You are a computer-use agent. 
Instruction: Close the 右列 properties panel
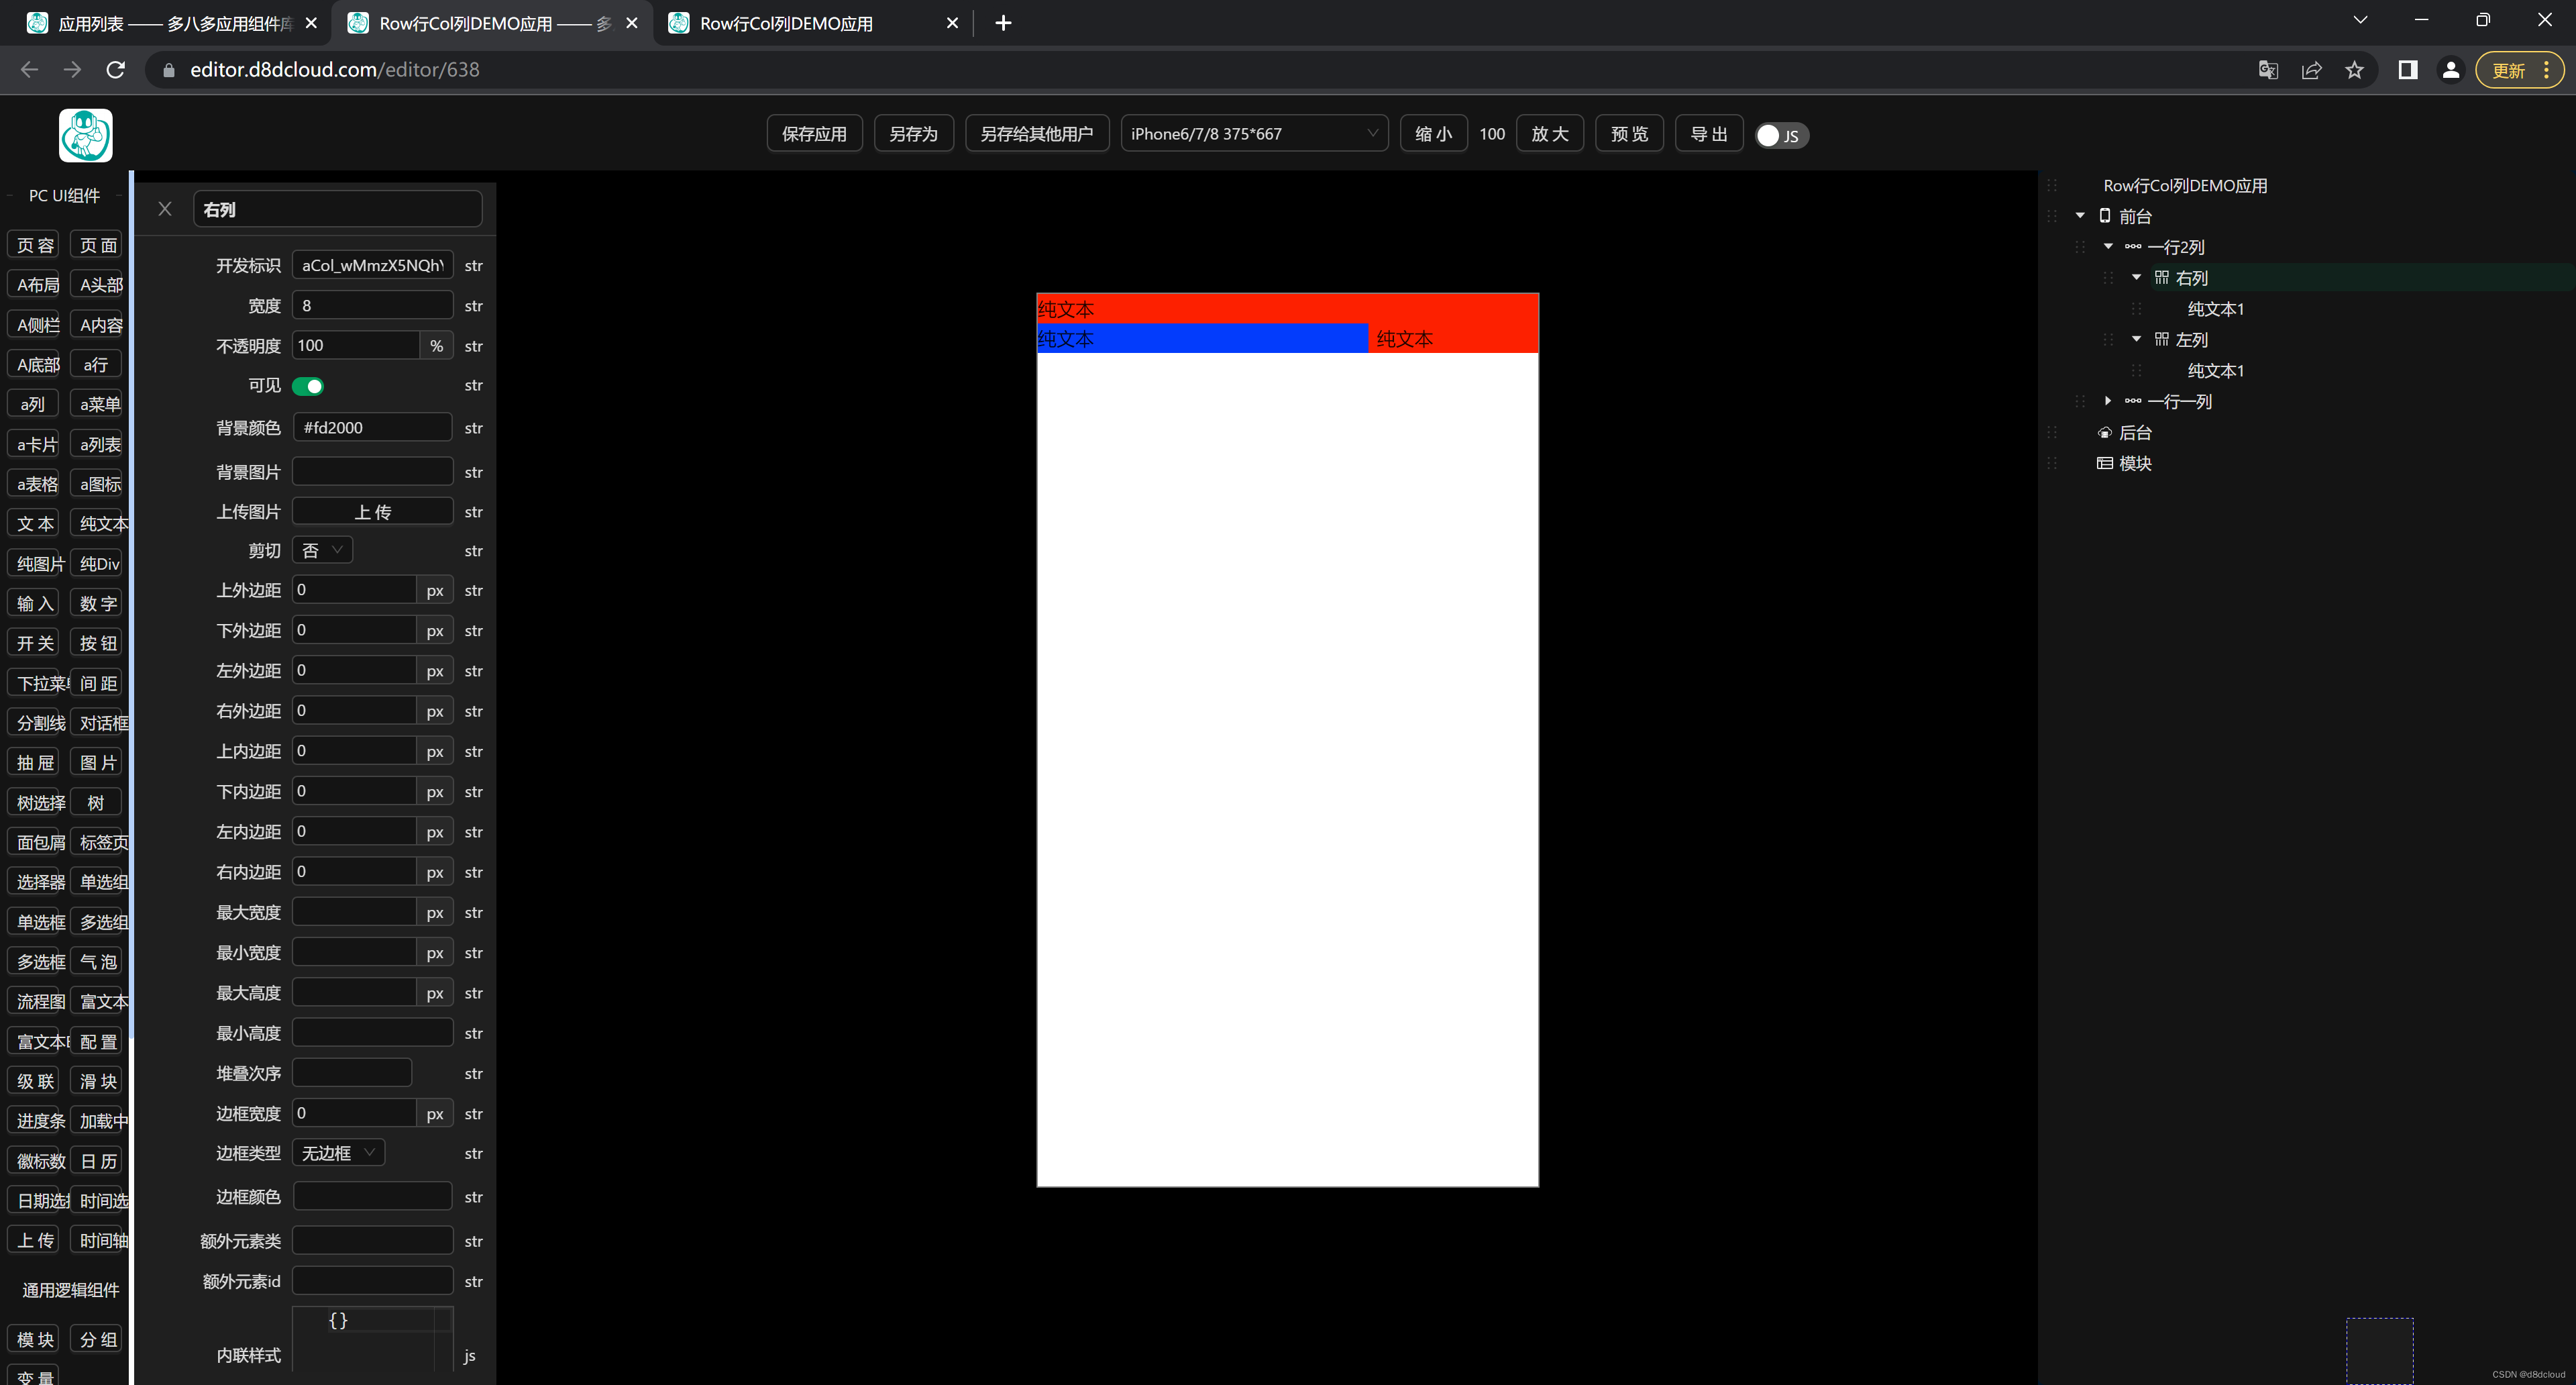pos(165,209)
